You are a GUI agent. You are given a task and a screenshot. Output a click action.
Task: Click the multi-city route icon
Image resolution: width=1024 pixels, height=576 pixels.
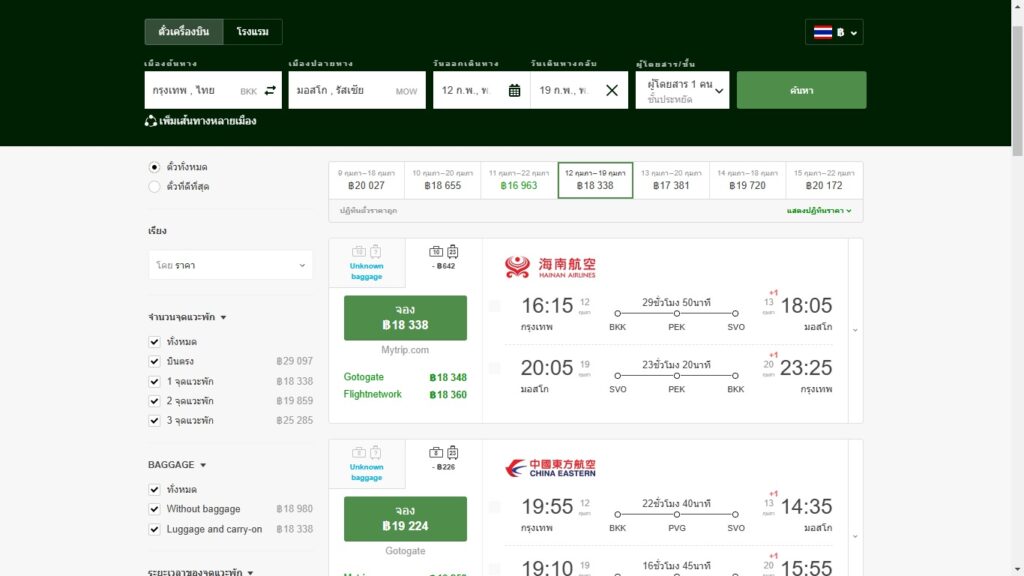pyautogui.click(x=151, y=121)
